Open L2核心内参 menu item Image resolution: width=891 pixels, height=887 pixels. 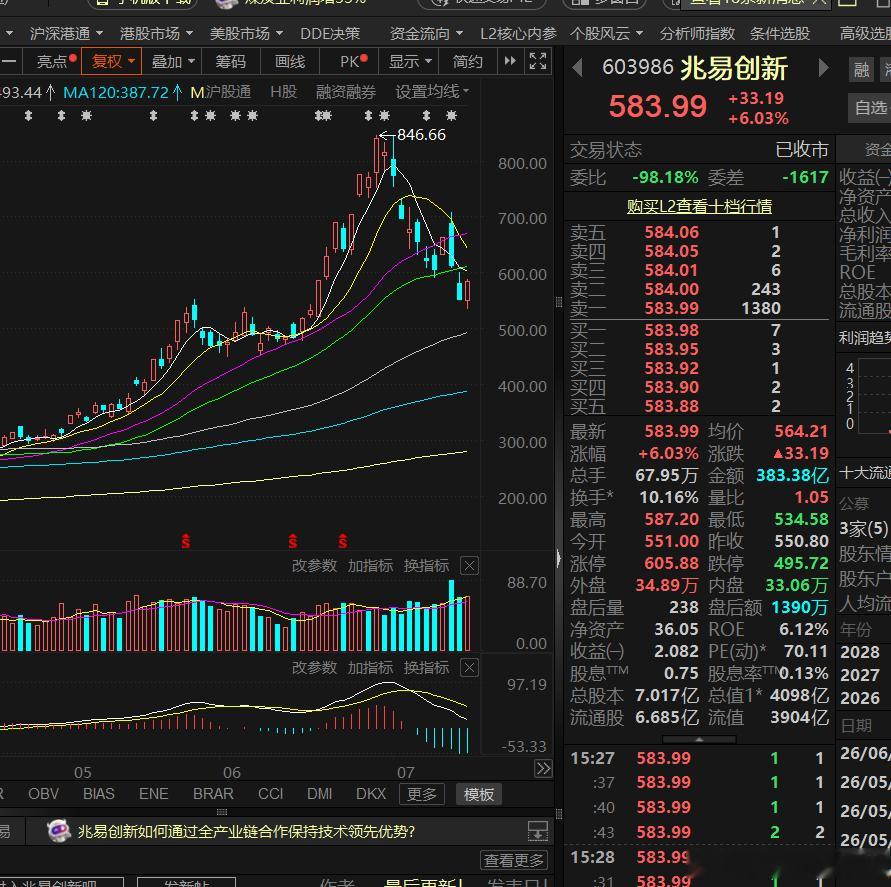tap(518, 34)
